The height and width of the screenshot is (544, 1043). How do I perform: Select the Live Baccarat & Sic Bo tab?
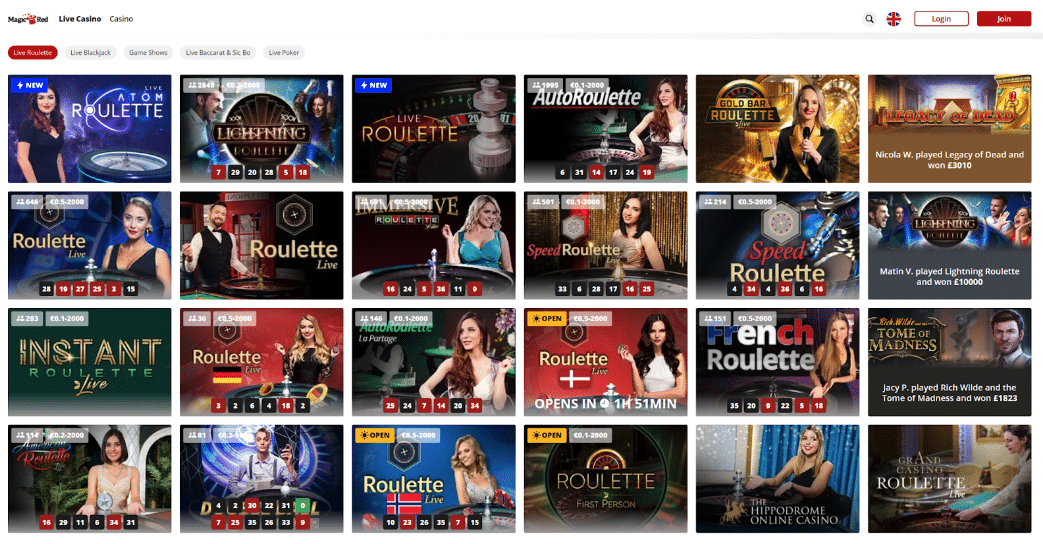(x=218, y=53)
